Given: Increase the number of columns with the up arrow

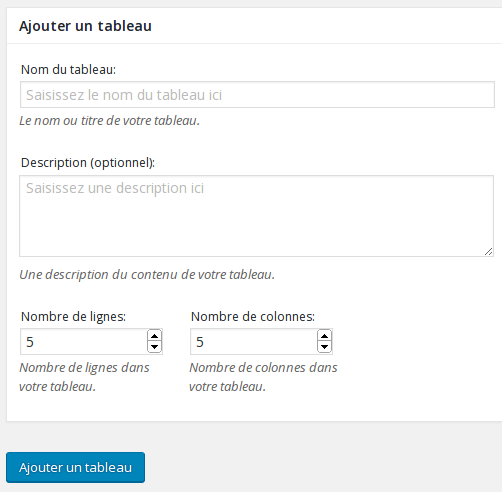Looking at the screenshot, I should pyautogui.click(x=324, y=336).
